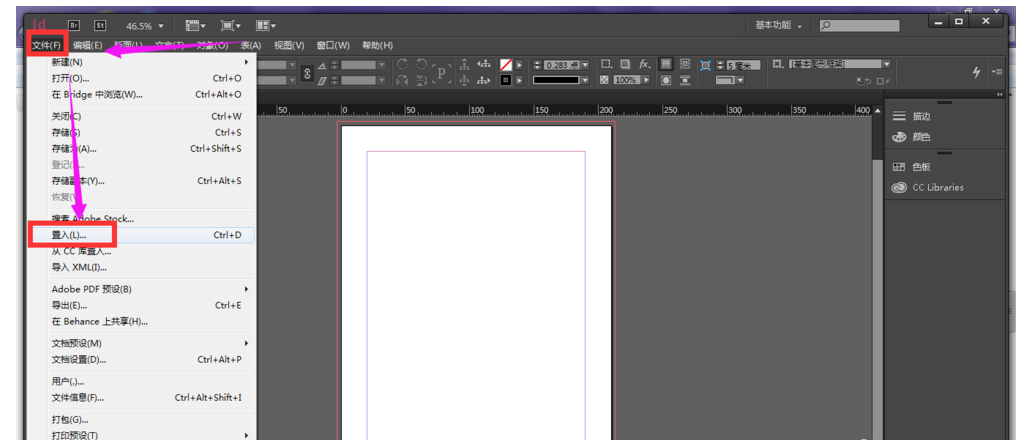Click the St Adobe Stock icon
Image resolution: width=1021 pixels, height=440 pixels.
pos(100,24)
